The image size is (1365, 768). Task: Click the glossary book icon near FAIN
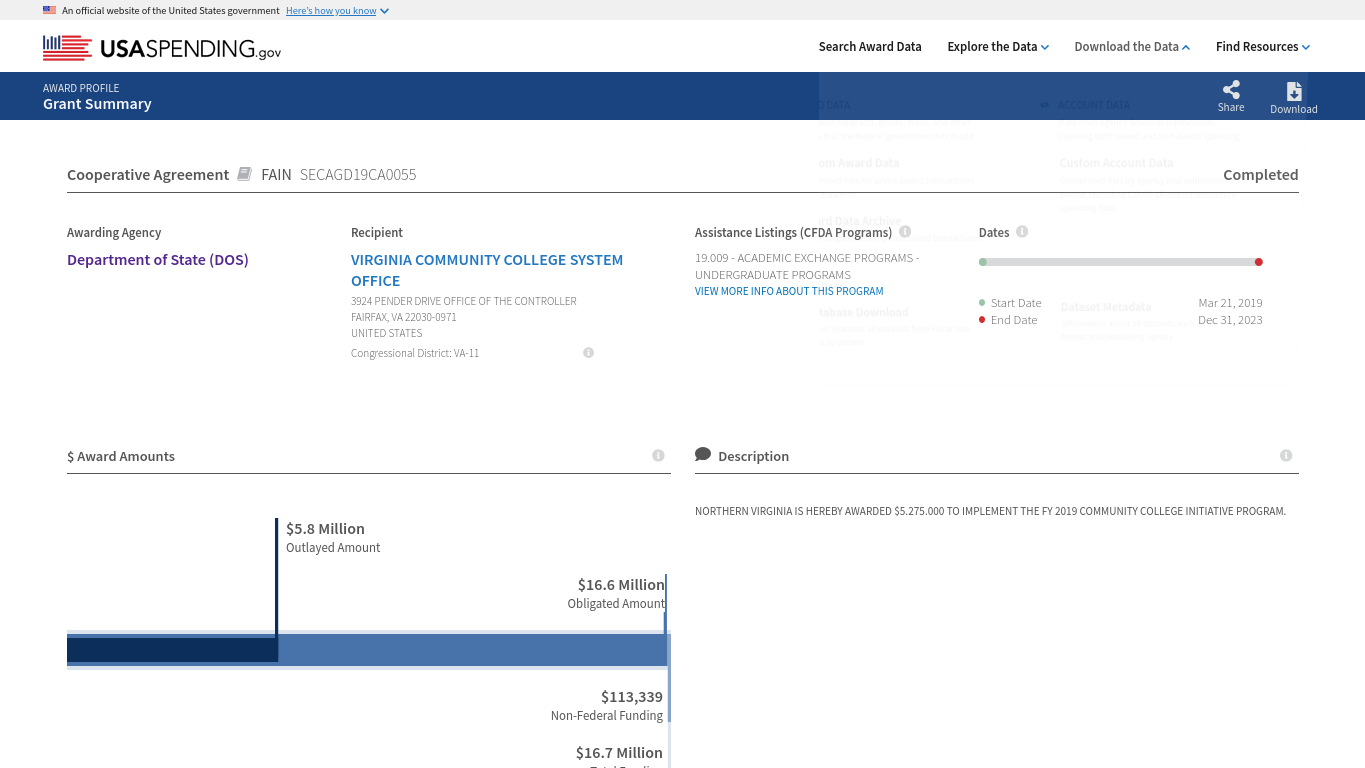point(244,174)
